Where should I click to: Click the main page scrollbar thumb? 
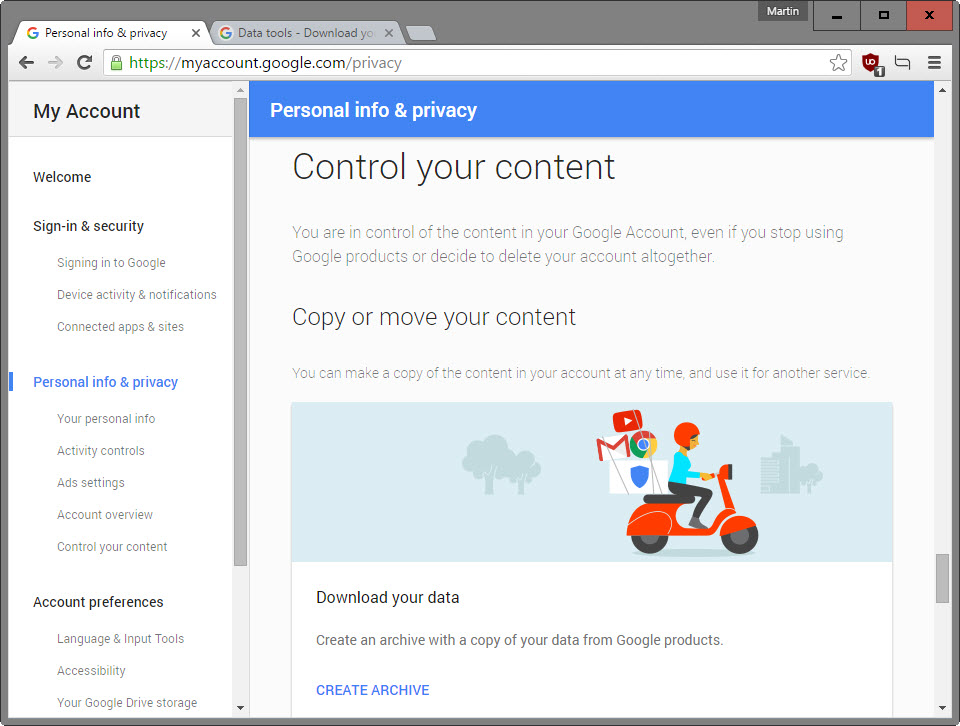pos(942,578)
